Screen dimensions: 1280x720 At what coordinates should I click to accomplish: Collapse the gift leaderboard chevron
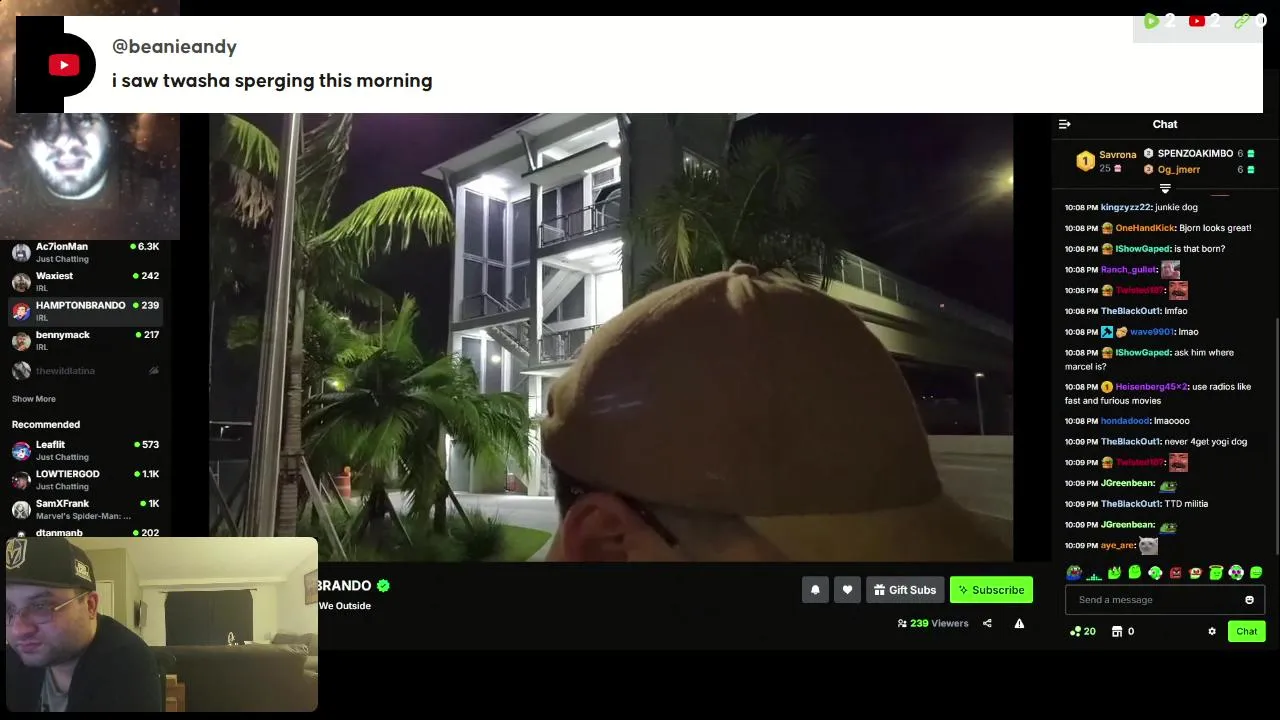[1165, 188]
